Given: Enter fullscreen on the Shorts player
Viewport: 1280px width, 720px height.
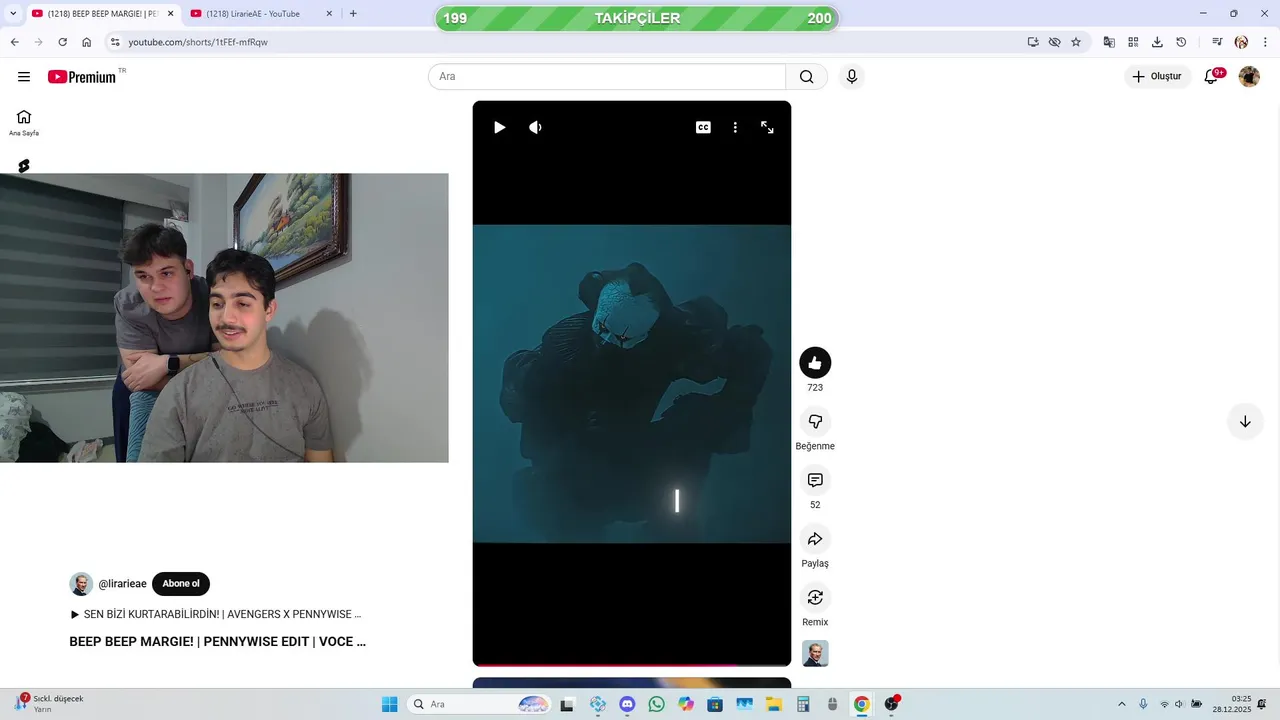Looking at the screenshot, I should [x=767, y=127].
